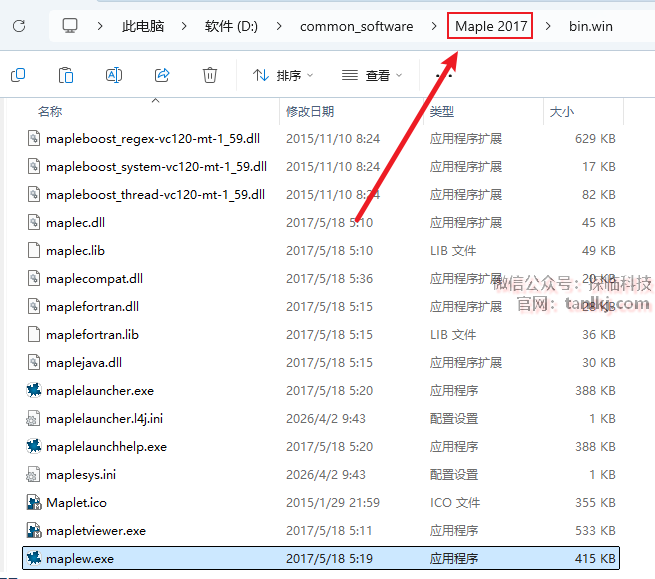The image size is (655, 579).
Task: Go to 此电脑 in breadcrumb
Action: click(143, 26)
